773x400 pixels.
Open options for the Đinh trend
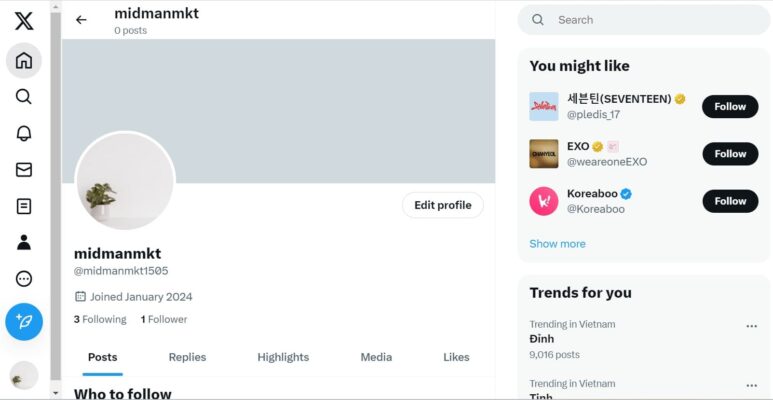tap(751, 326)
